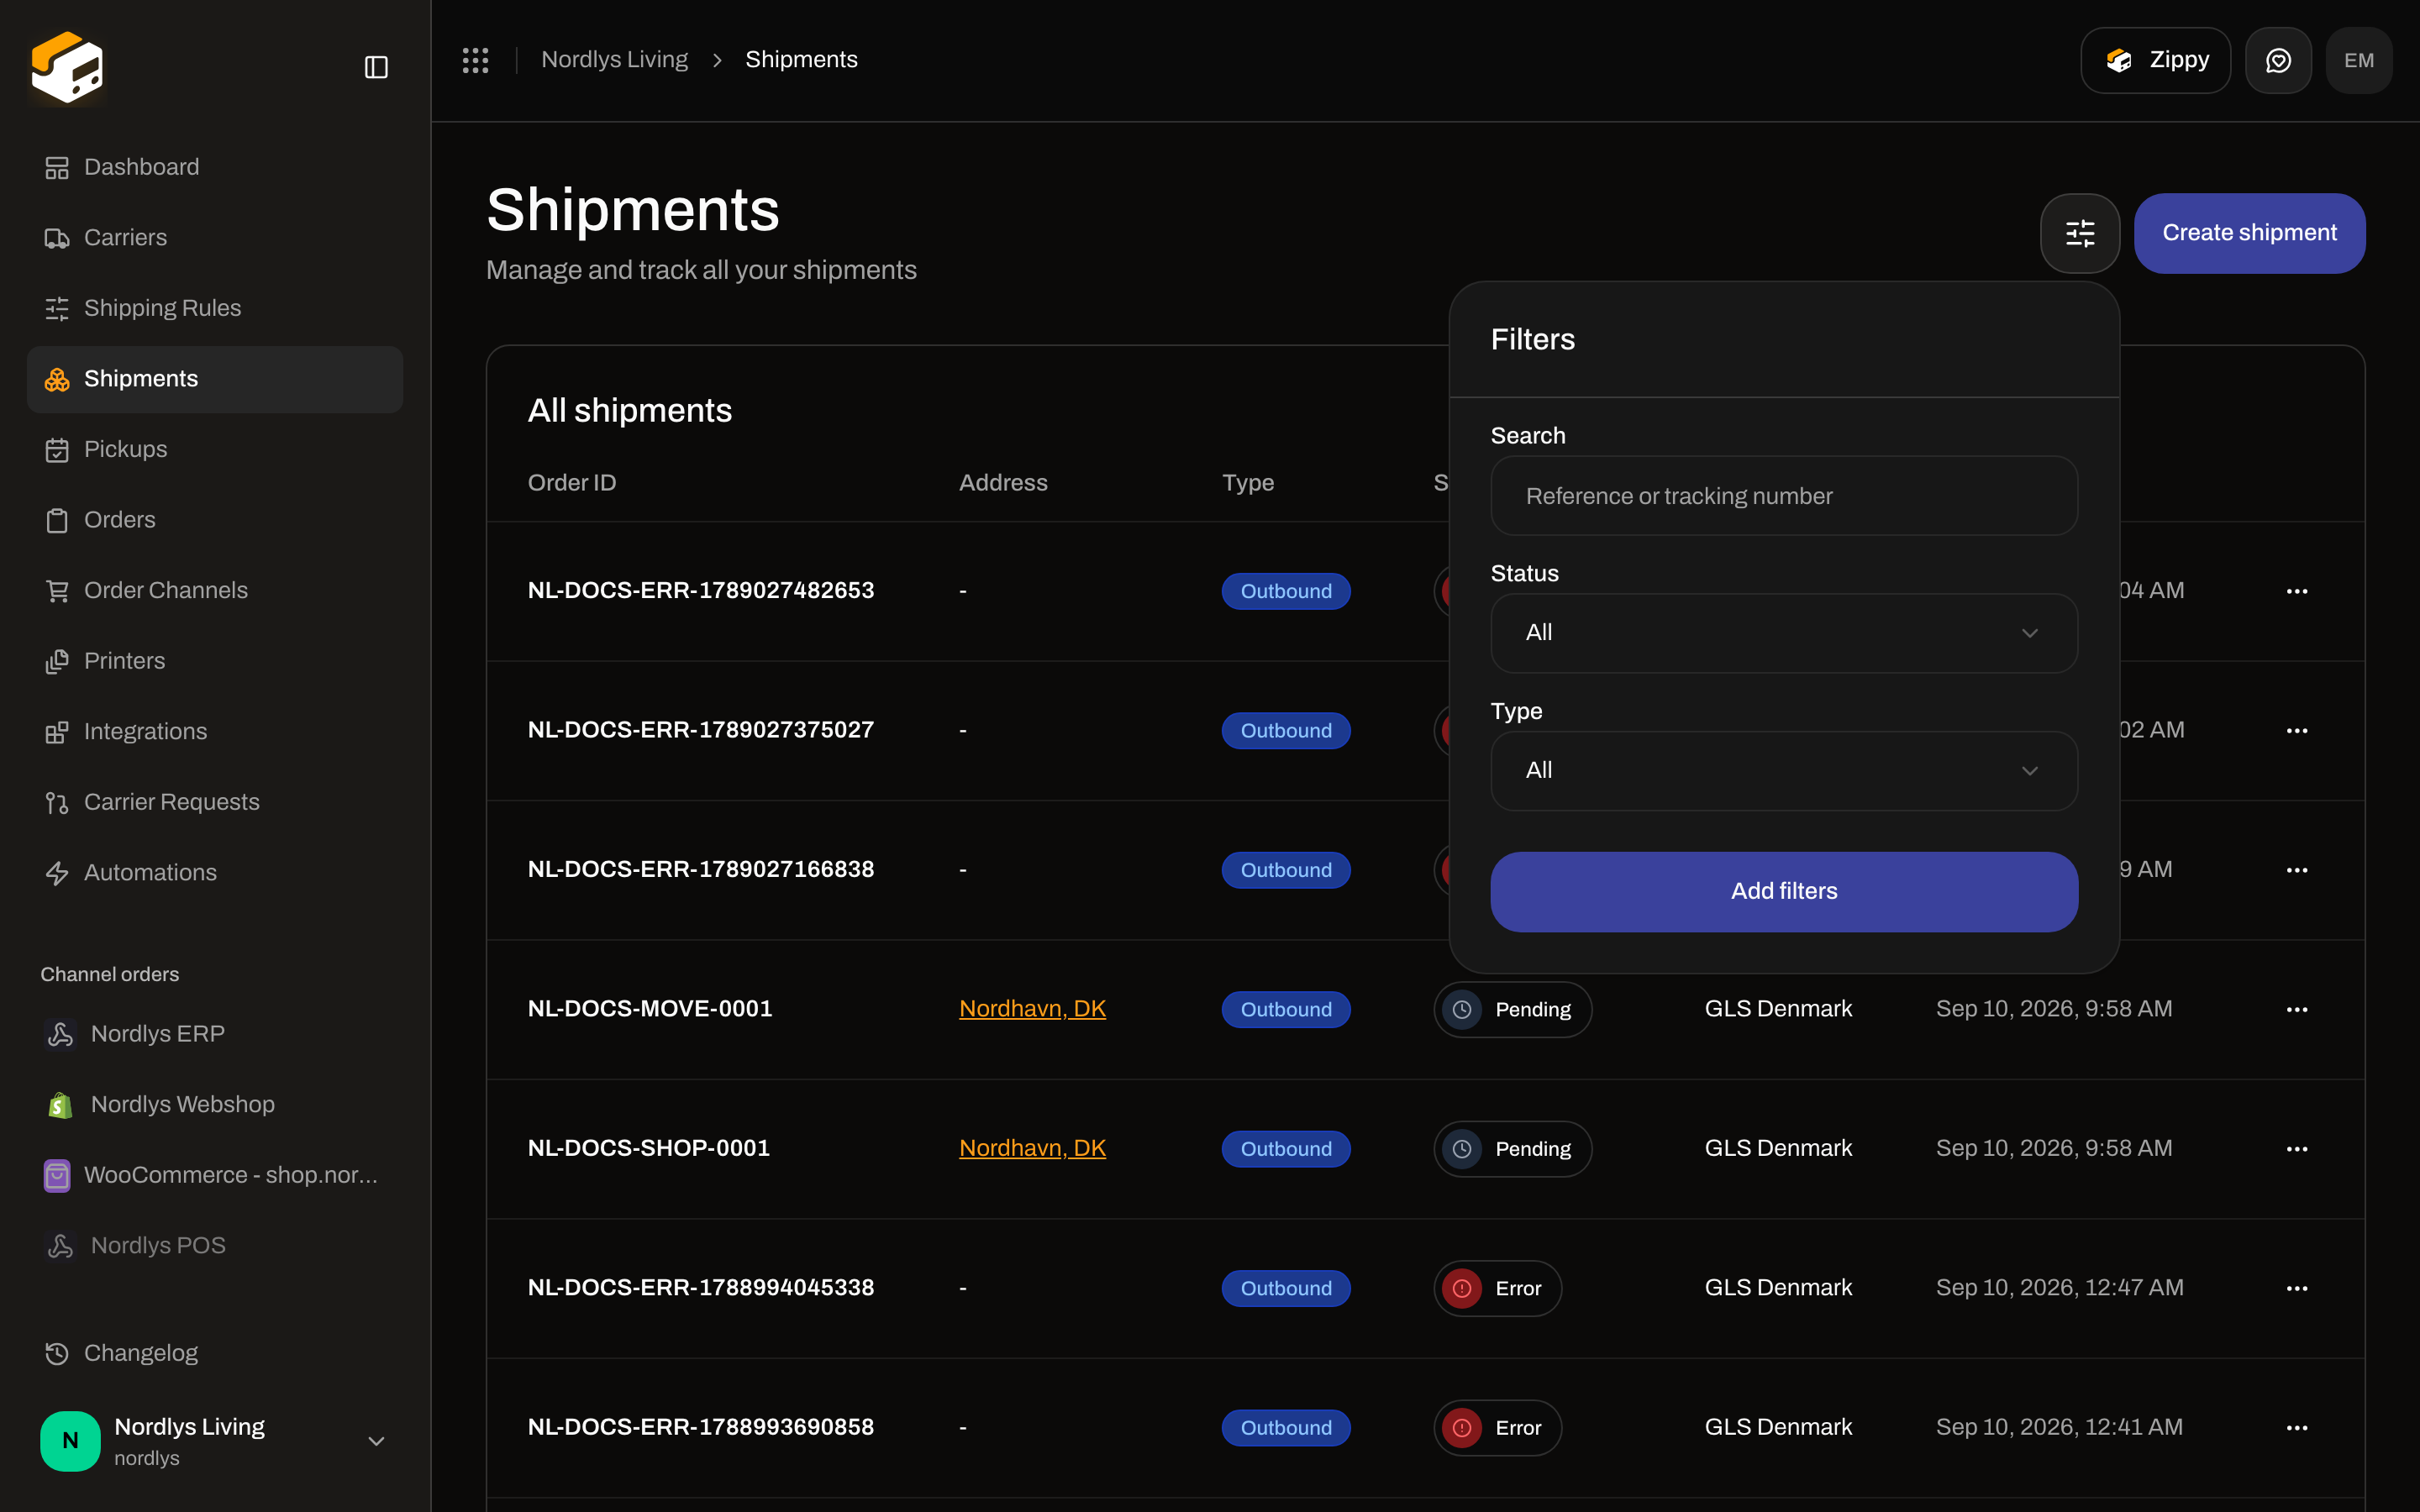Open Dashboard from sidebar
The image size is (2420, 1512).
click(x=215, y=167)
